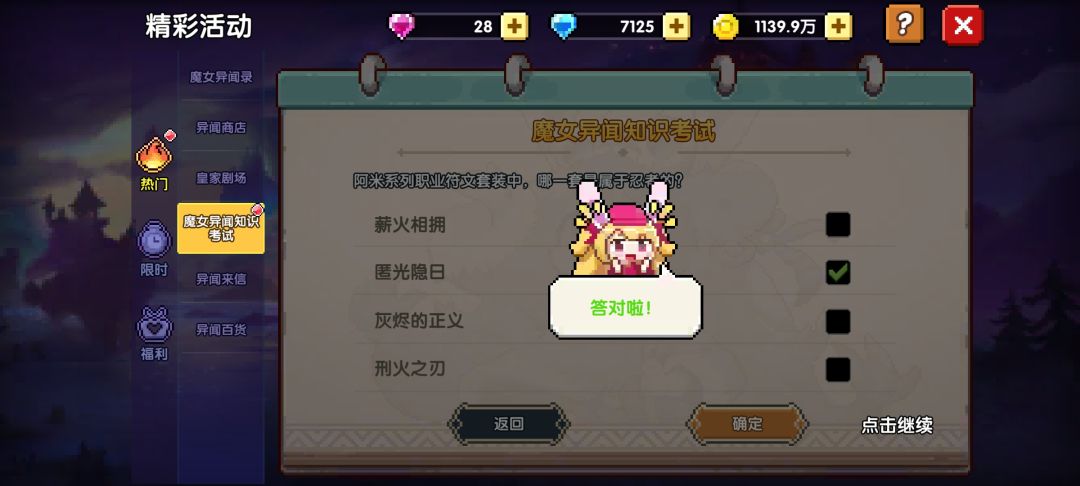
Task: Go to the 异闻来信 tab
Action: pyautogui.click(x=221, y=279)
